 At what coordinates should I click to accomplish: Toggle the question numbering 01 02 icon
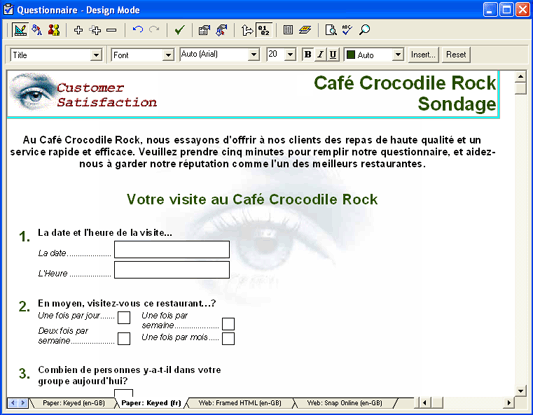pos(264,30)
